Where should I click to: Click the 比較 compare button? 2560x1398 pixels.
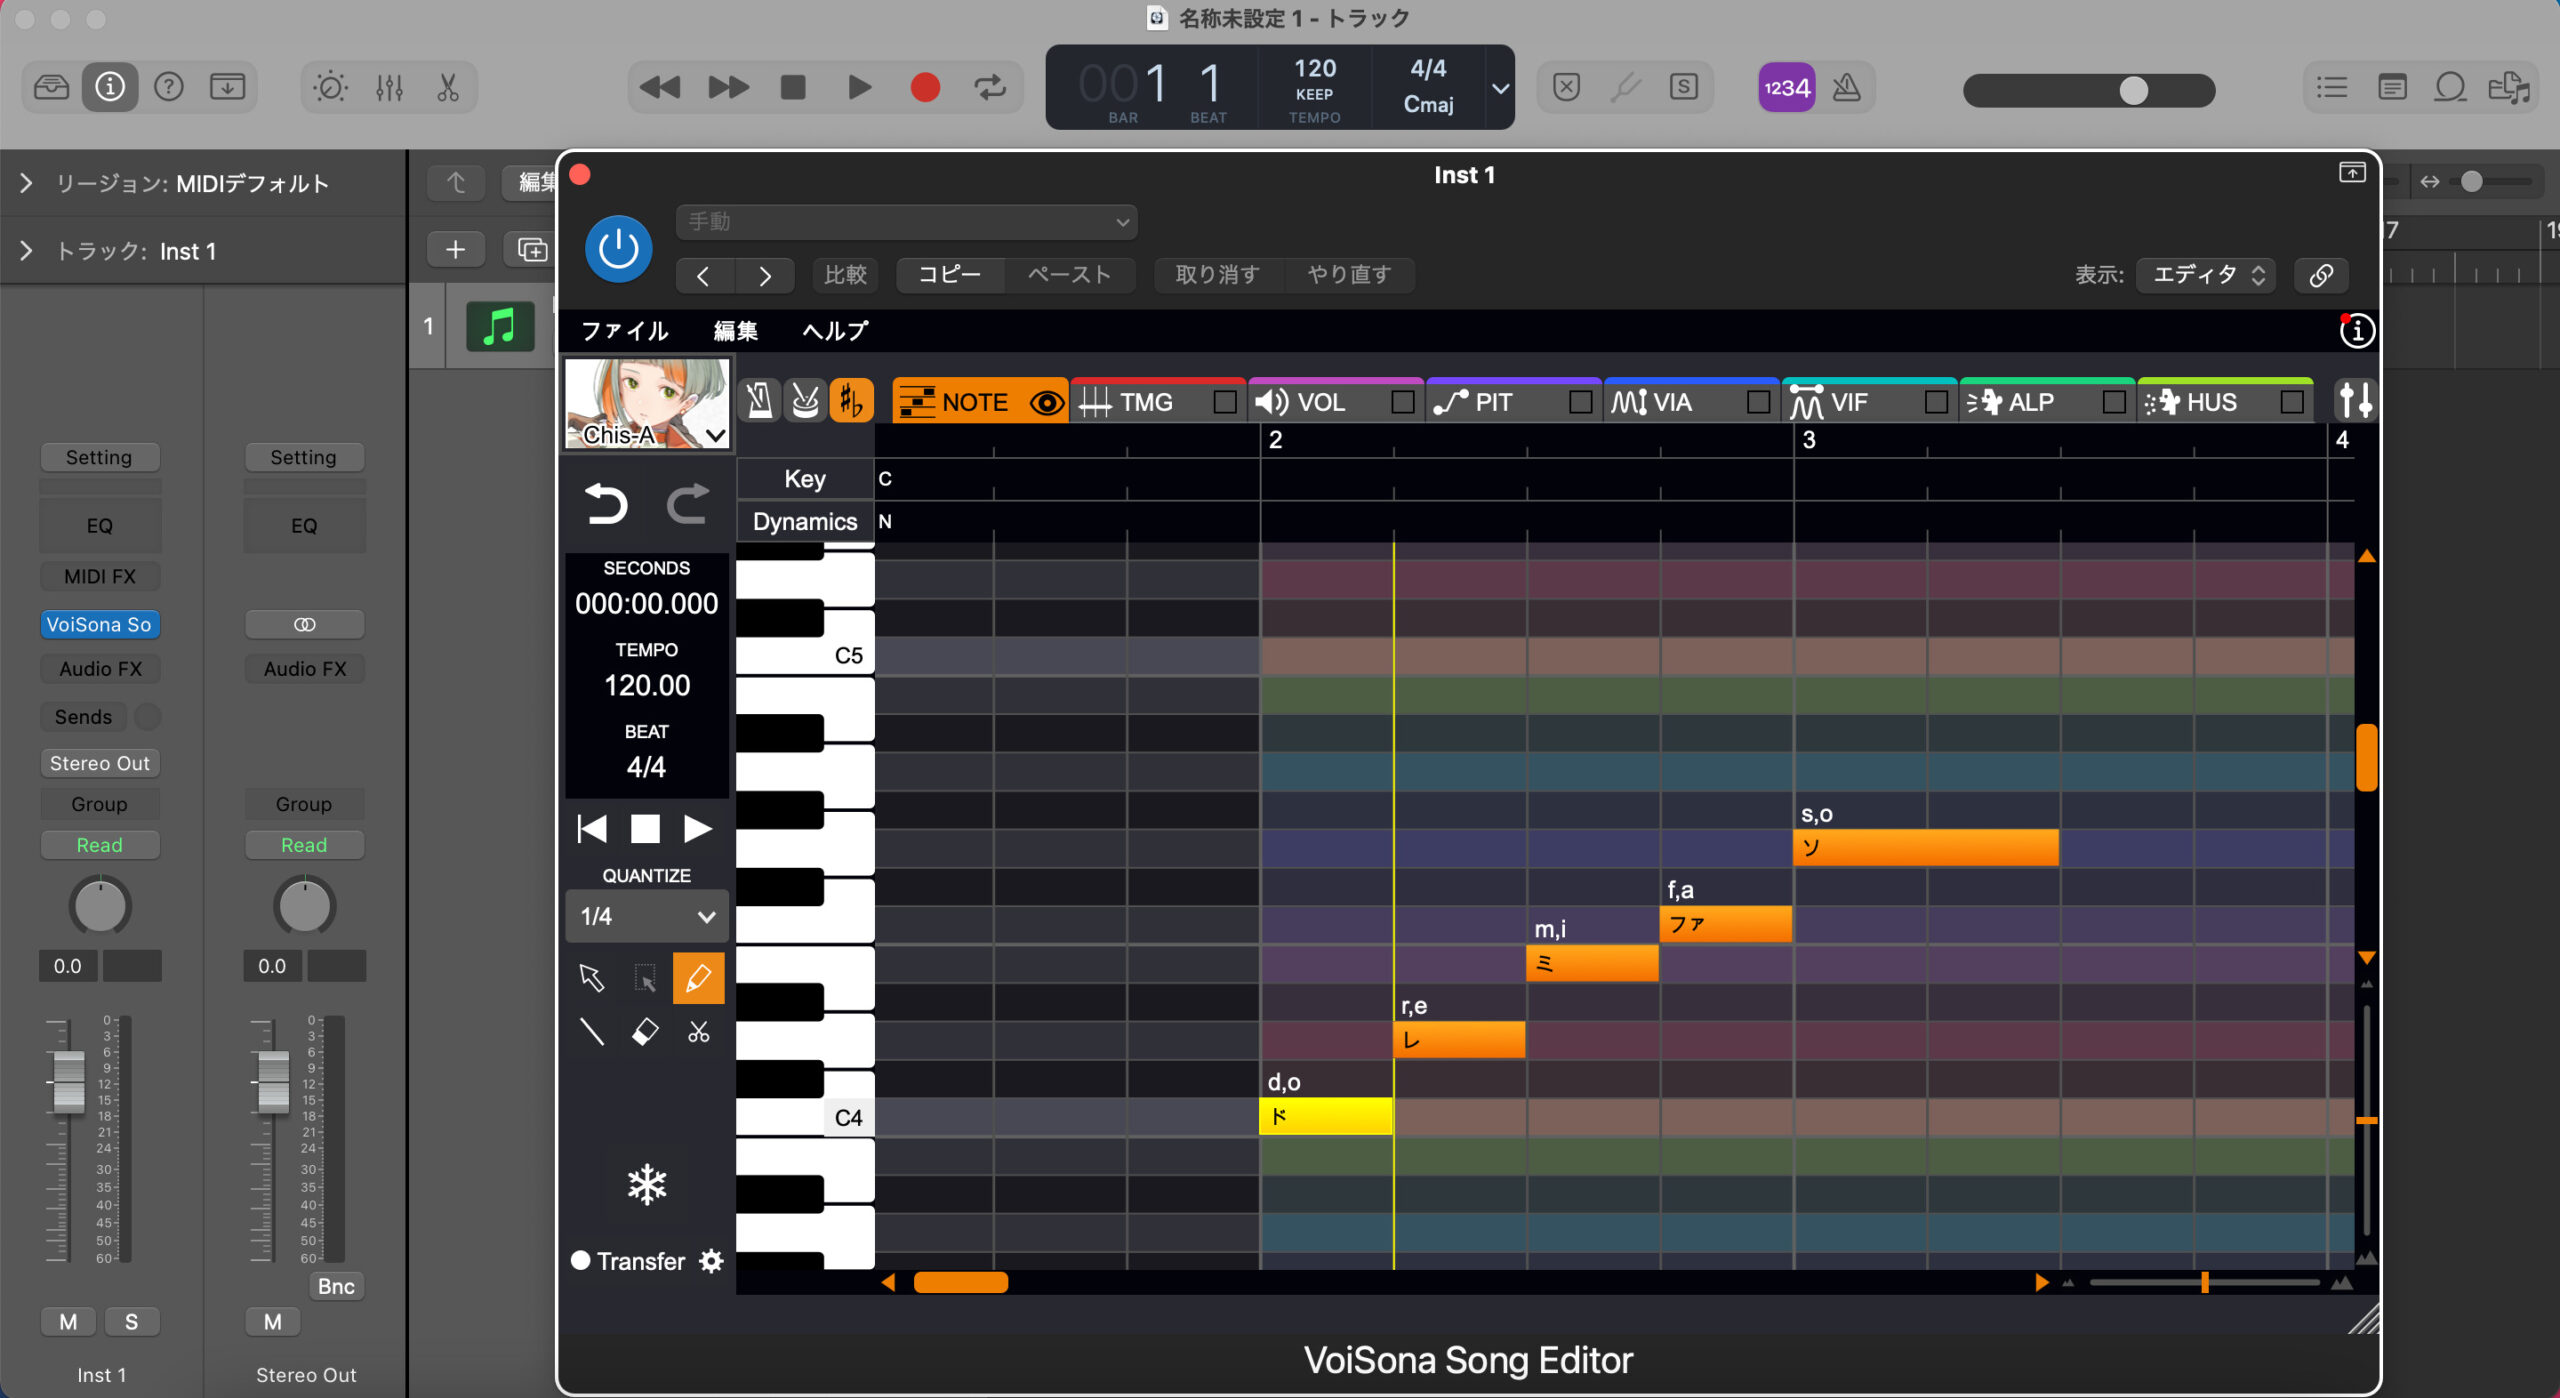point(846,275)
